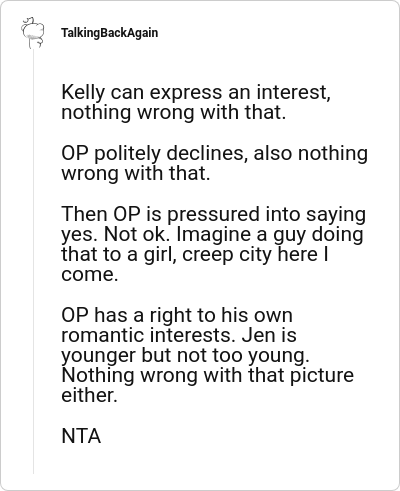
Task: Click the word 'either.' ending fourth paragraph
Action: [89, 395]
